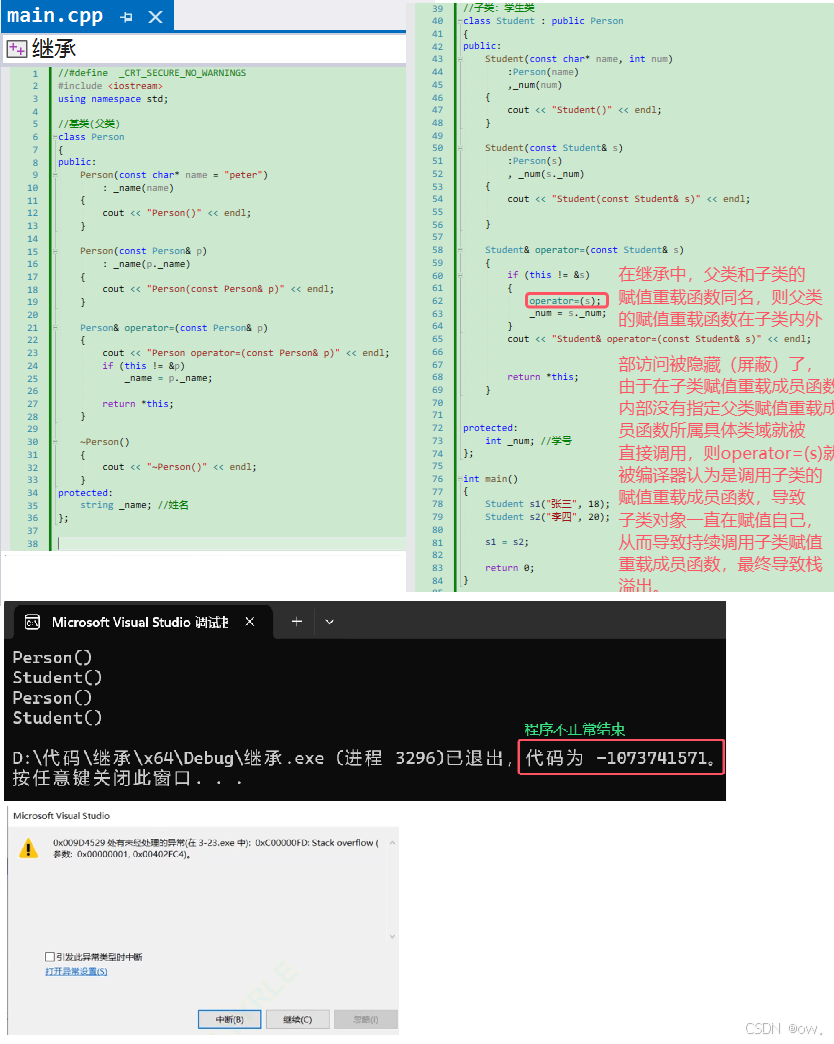Viewport: 834px width, 1044px height.
Task: Click 'if (this != &s)' on line 60
Action: tap(548, 275)
